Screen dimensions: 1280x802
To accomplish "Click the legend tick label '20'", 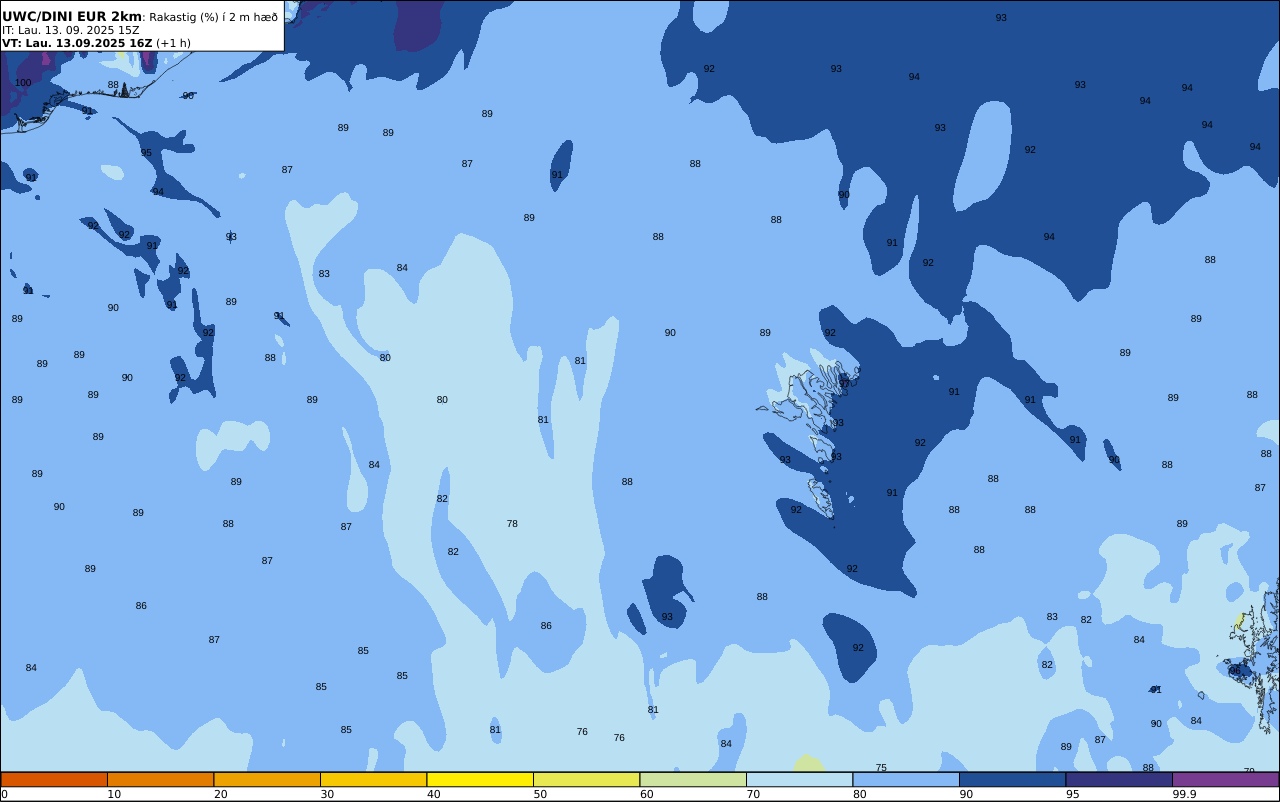I will pos(220,794).
